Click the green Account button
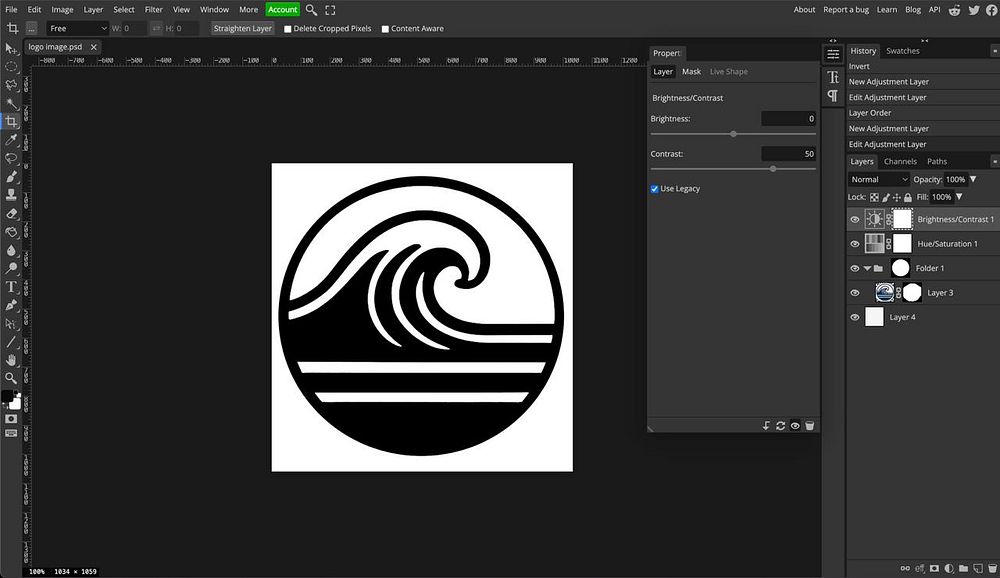Screen dimensions: 1000x578 click(x=282, y=9)
